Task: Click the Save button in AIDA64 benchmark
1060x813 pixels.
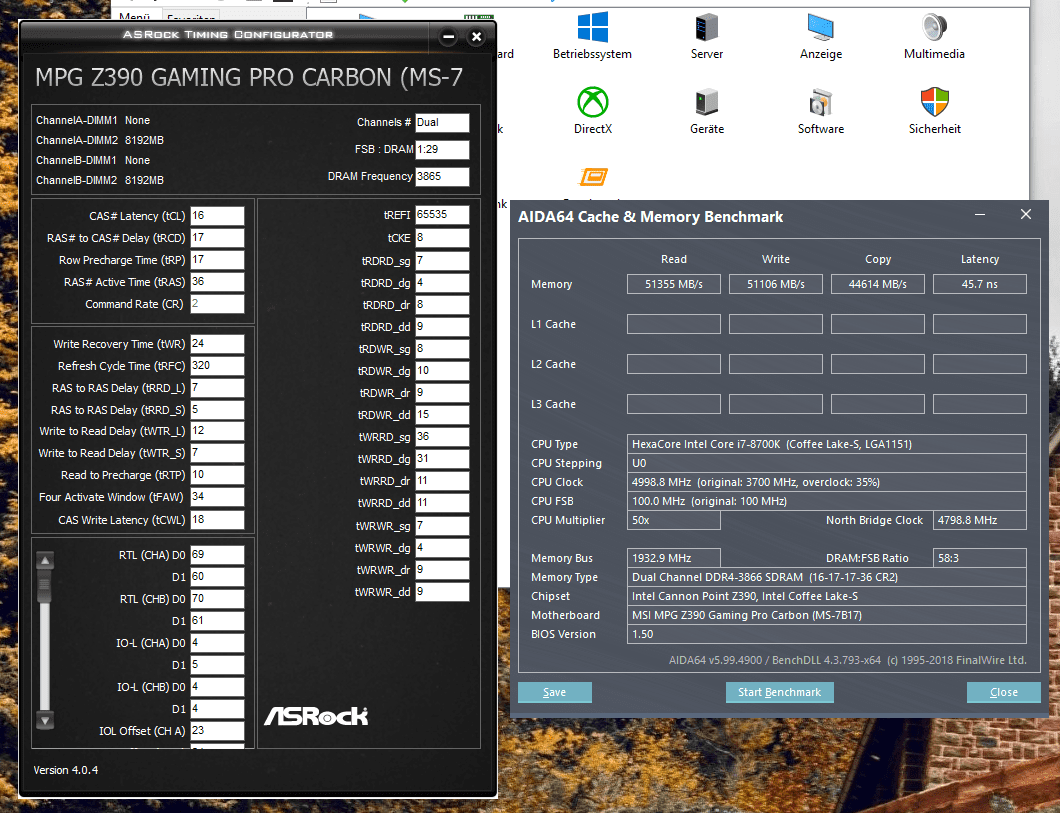Action: point(554,692)
